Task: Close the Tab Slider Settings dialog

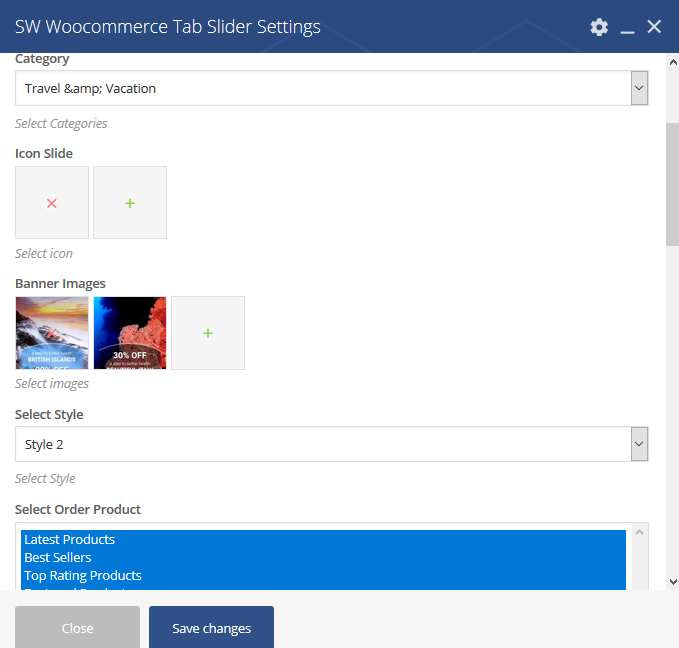Action: coord(654,27)
